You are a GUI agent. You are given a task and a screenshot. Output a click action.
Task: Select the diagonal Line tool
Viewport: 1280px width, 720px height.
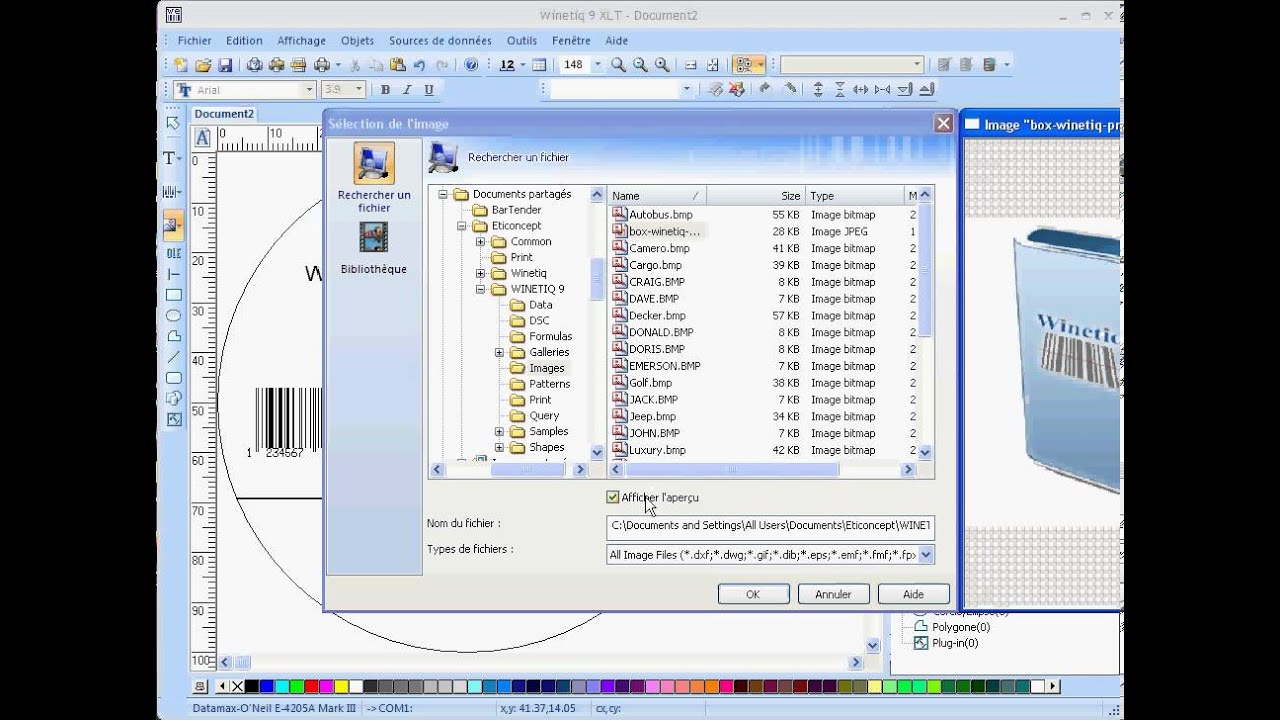(174, 357)
